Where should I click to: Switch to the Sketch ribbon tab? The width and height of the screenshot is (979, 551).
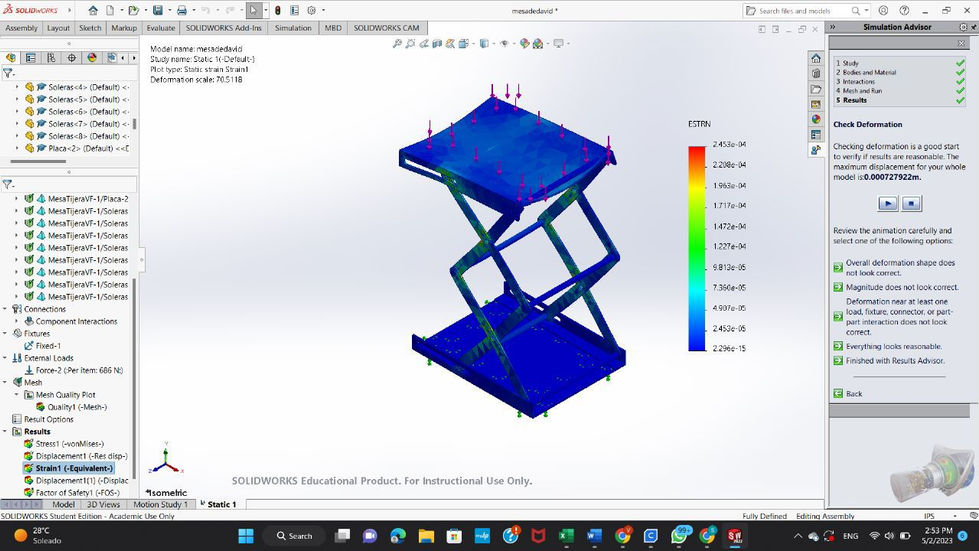coord(90,28)
